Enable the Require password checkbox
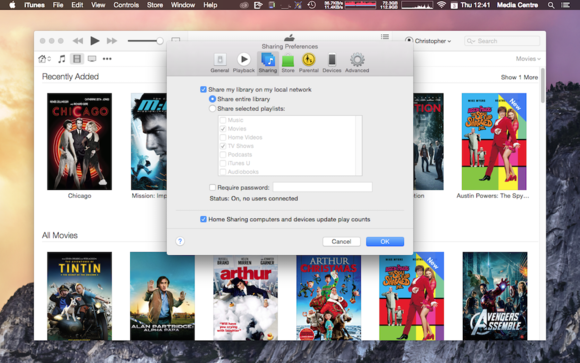Image resolution: width=580 pixels, height=363 pixels. coord(212,188)
